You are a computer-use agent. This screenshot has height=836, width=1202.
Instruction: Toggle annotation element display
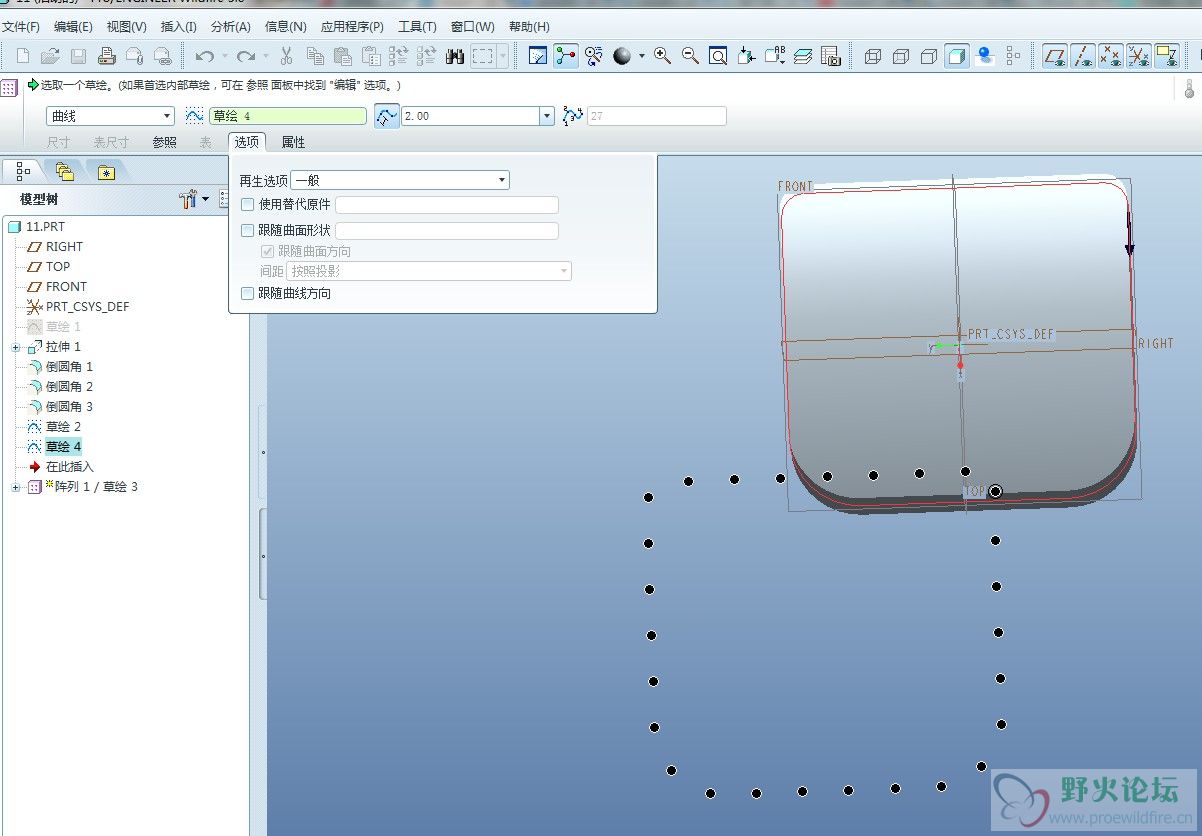tap(1166, 57)
